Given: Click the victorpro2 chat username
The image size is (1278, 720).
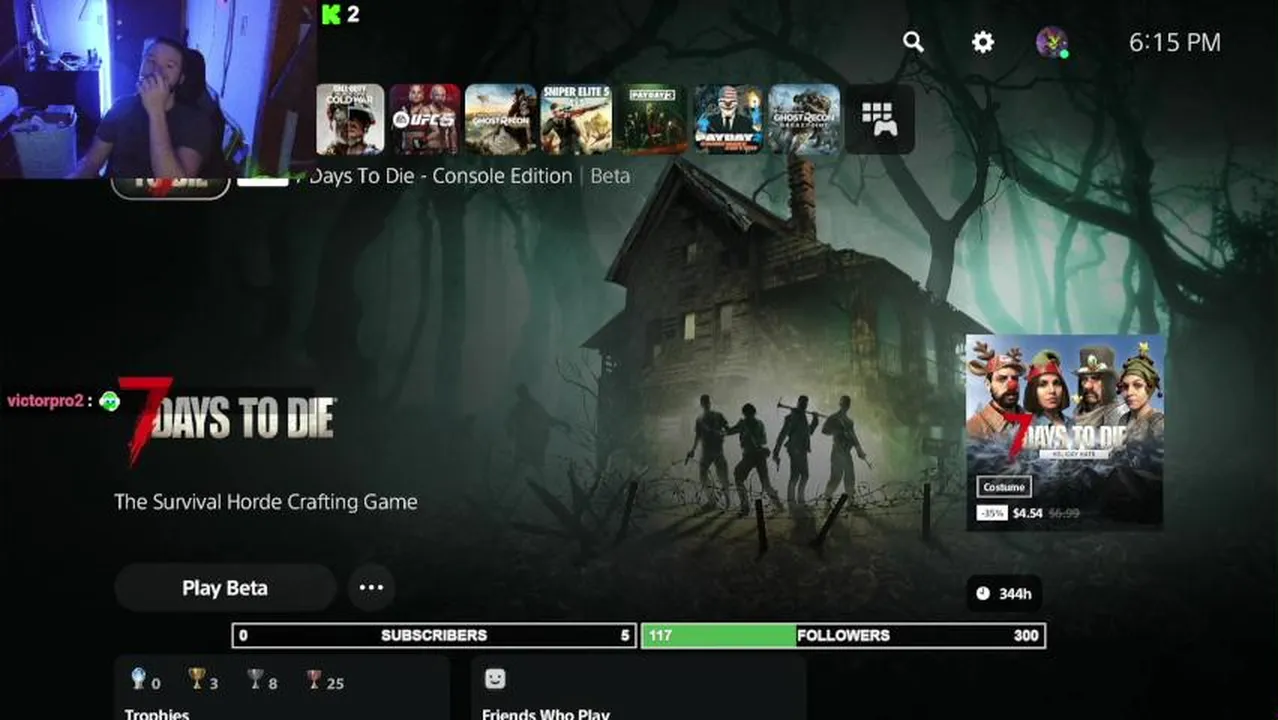Looking at the screenshot, I should click(x=44, y=401).
